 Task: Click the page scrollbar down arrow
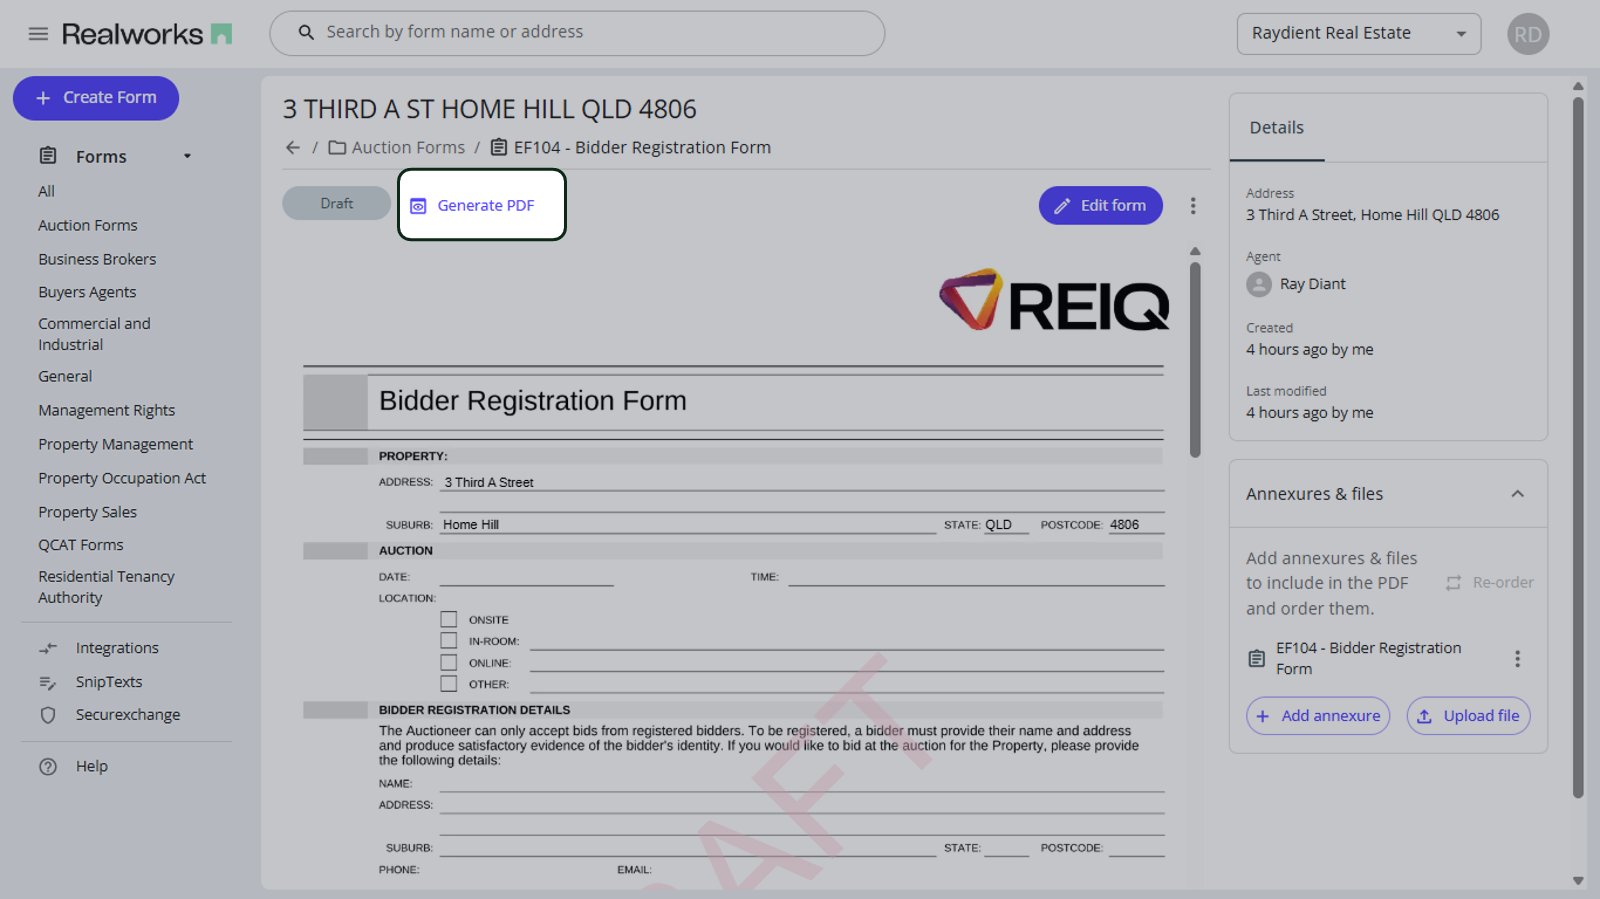pos(1578,881)
